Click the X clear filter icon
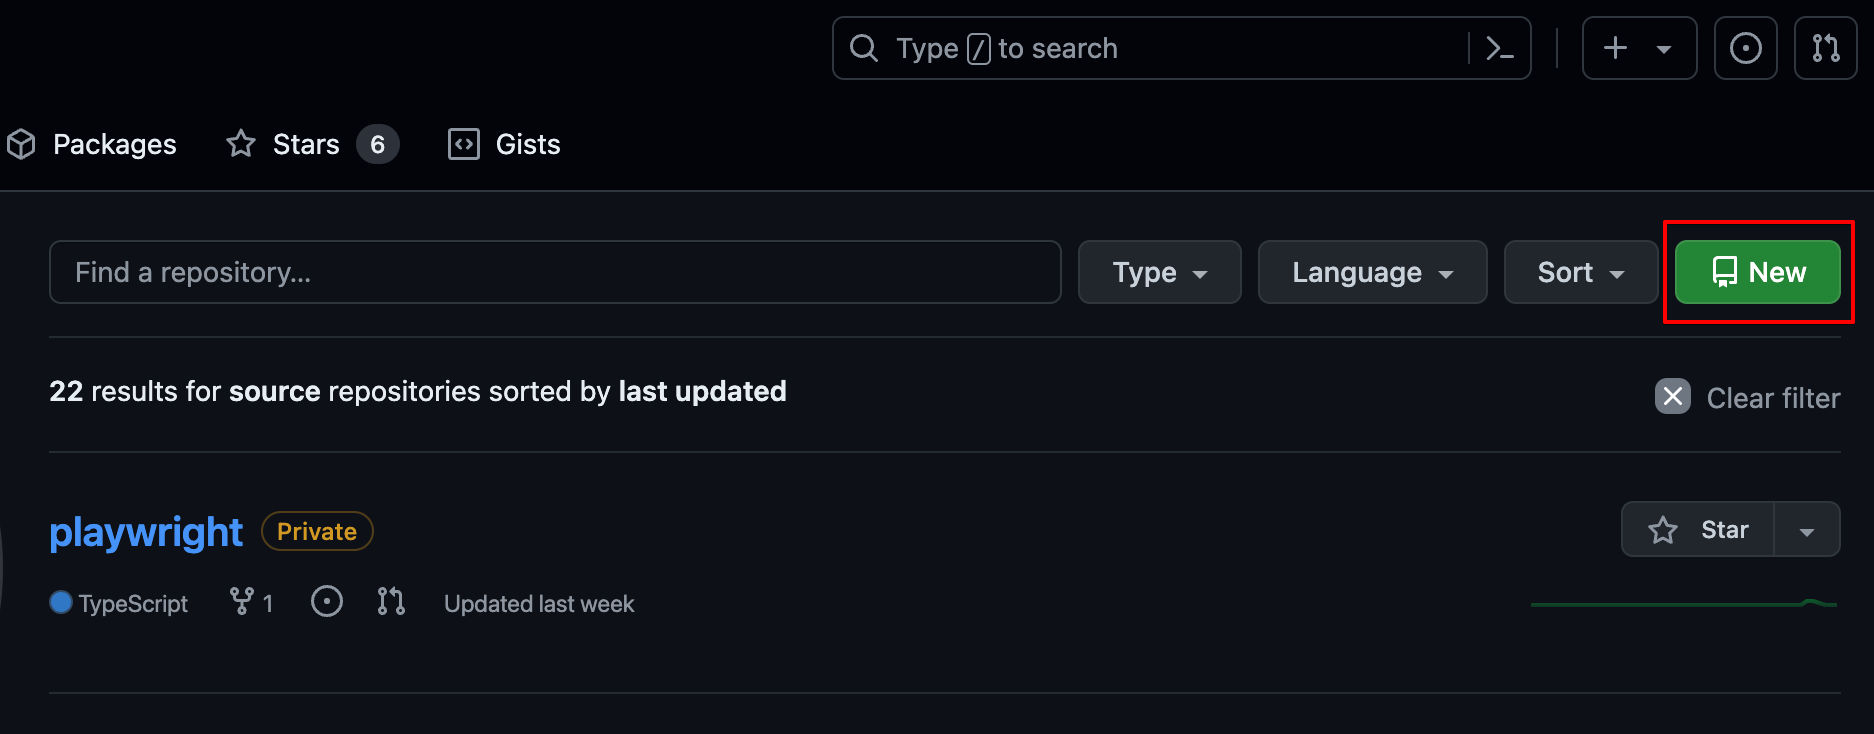Screen dimensions: 1874x734 pos(1672,397)
